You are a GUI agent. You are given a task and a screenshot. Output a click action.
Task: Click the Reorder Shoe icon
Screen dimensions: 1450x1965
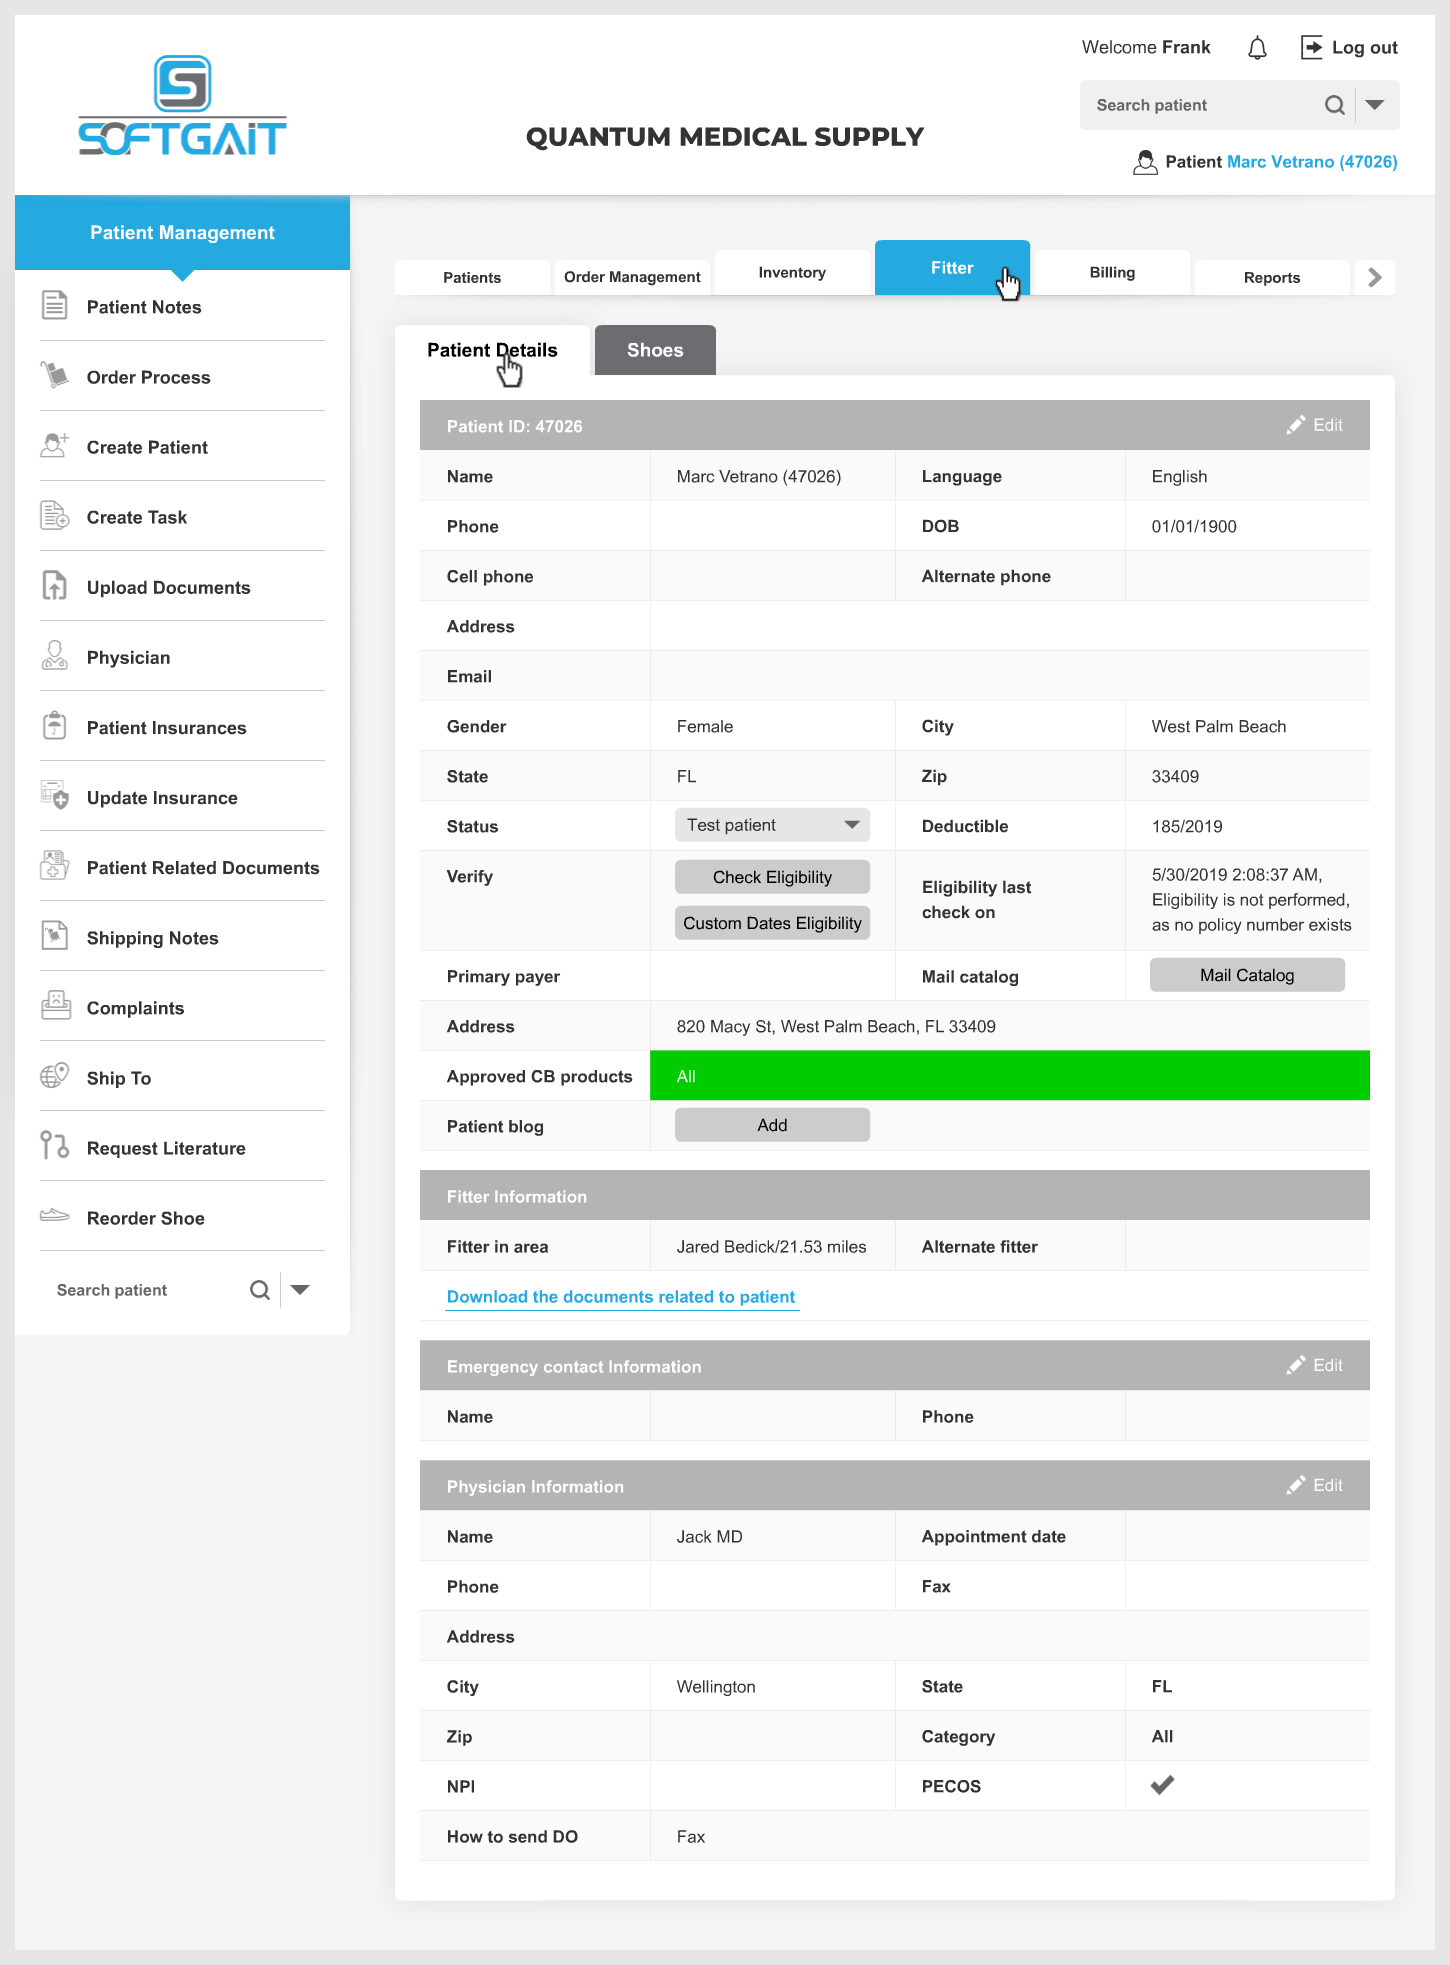click(x=55, y=1216)
